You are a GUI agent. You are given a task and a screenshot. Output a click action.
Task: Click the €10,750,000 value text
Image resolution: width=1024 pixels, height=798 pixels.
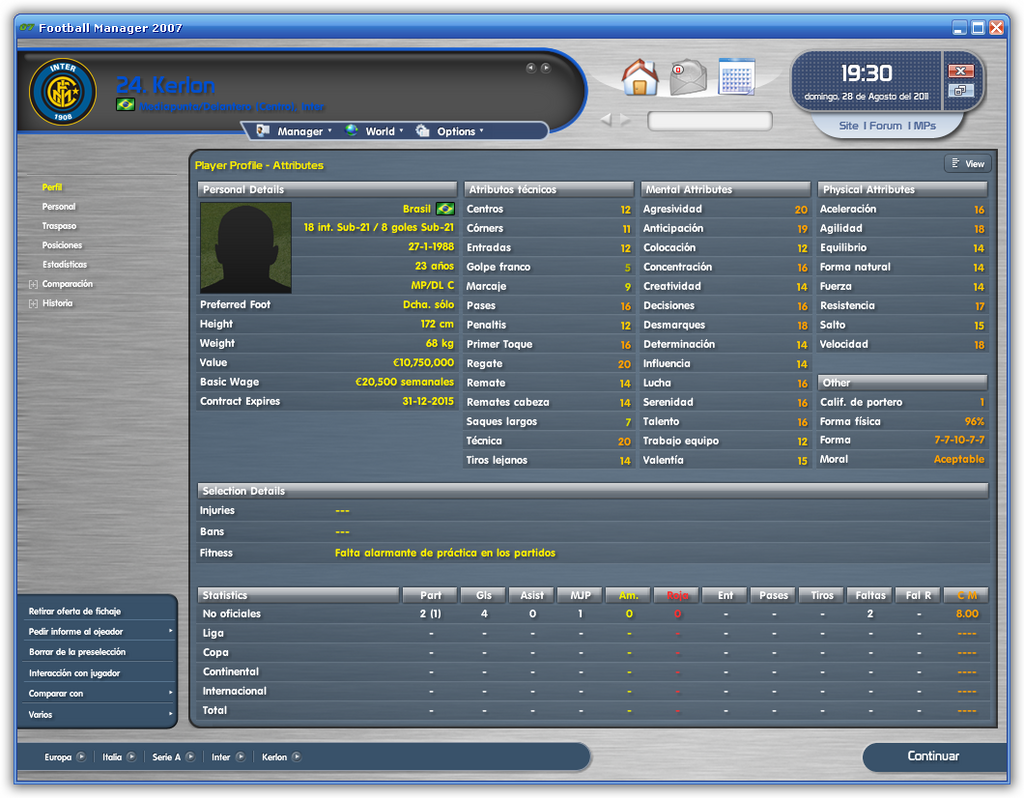click(423, 362)
